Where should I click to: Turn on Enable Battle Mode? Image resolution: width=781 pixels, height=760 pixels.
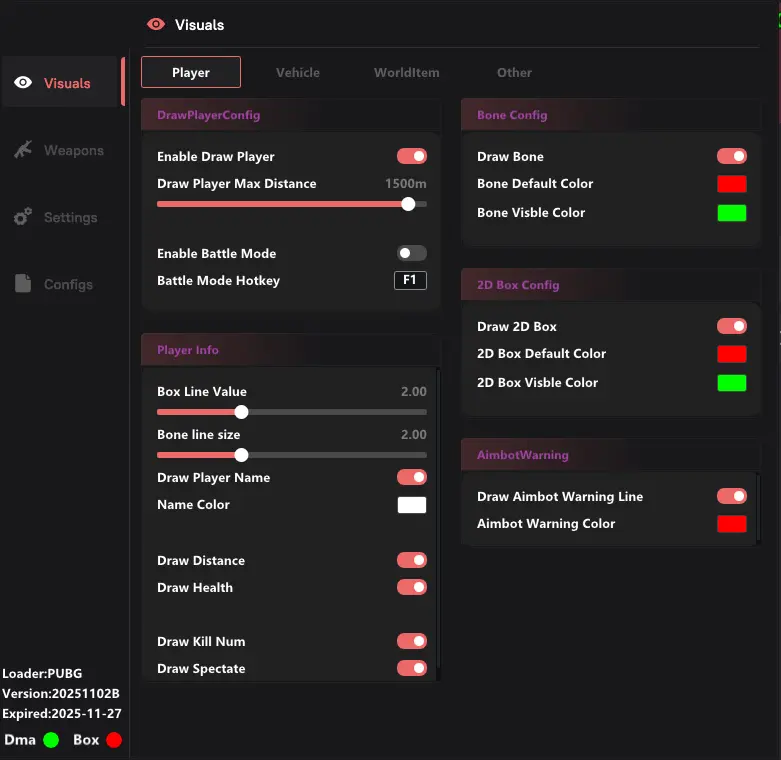click(x=412, y=253)
